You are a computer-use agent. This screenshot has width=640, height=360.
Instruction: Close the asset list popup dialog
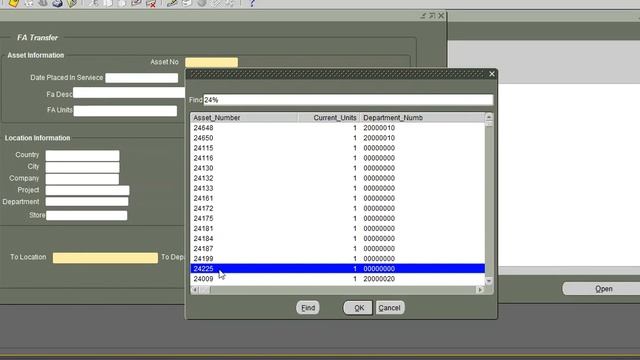pos(491,74)
